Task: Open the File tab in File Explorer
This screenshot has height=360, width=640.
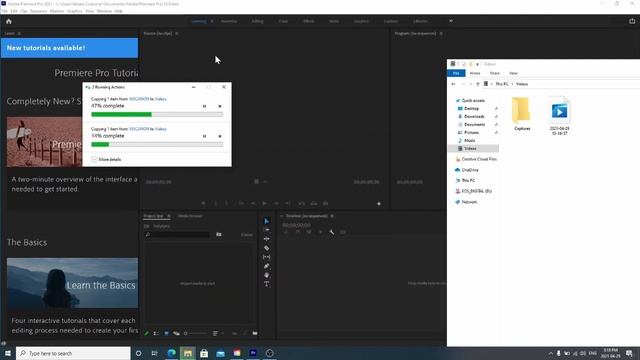Action: pyautogui.click(x=456, y=73)
